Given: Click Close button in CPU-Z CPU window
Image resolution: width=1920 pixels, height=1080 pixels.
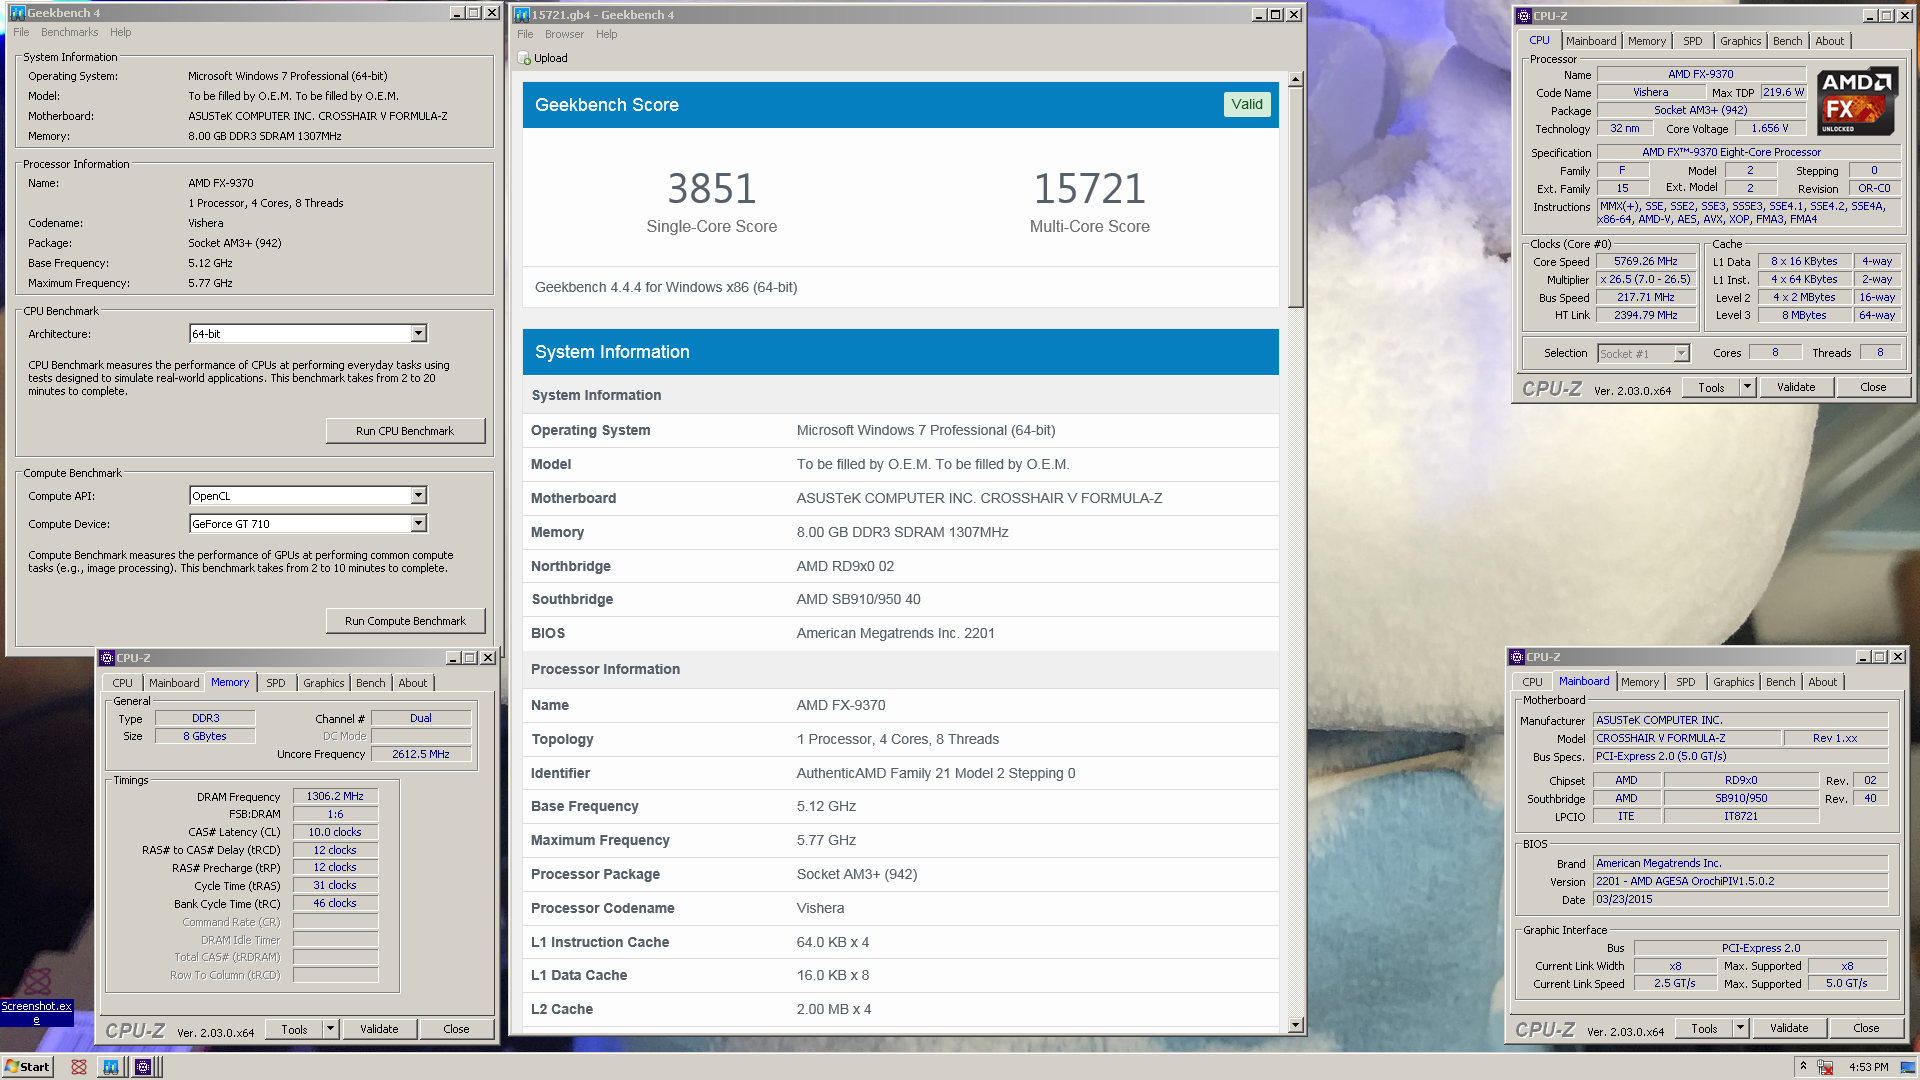Looking at the screenshot, I should pos(1873,387).
